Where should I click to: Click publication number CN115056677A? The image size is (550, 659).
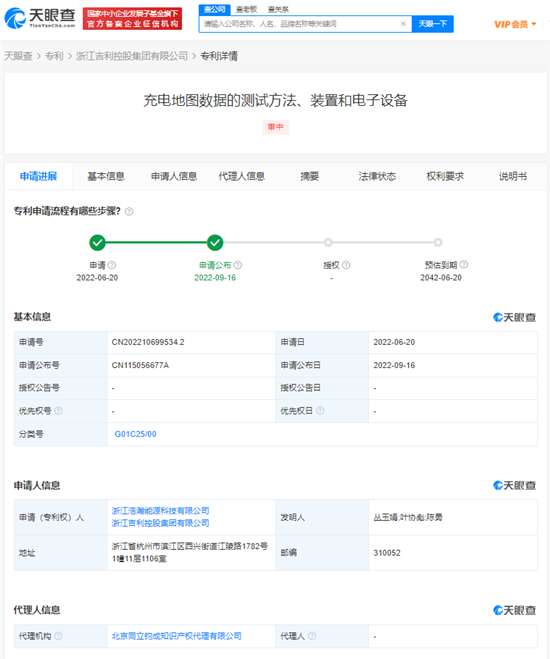coord(140,365)
